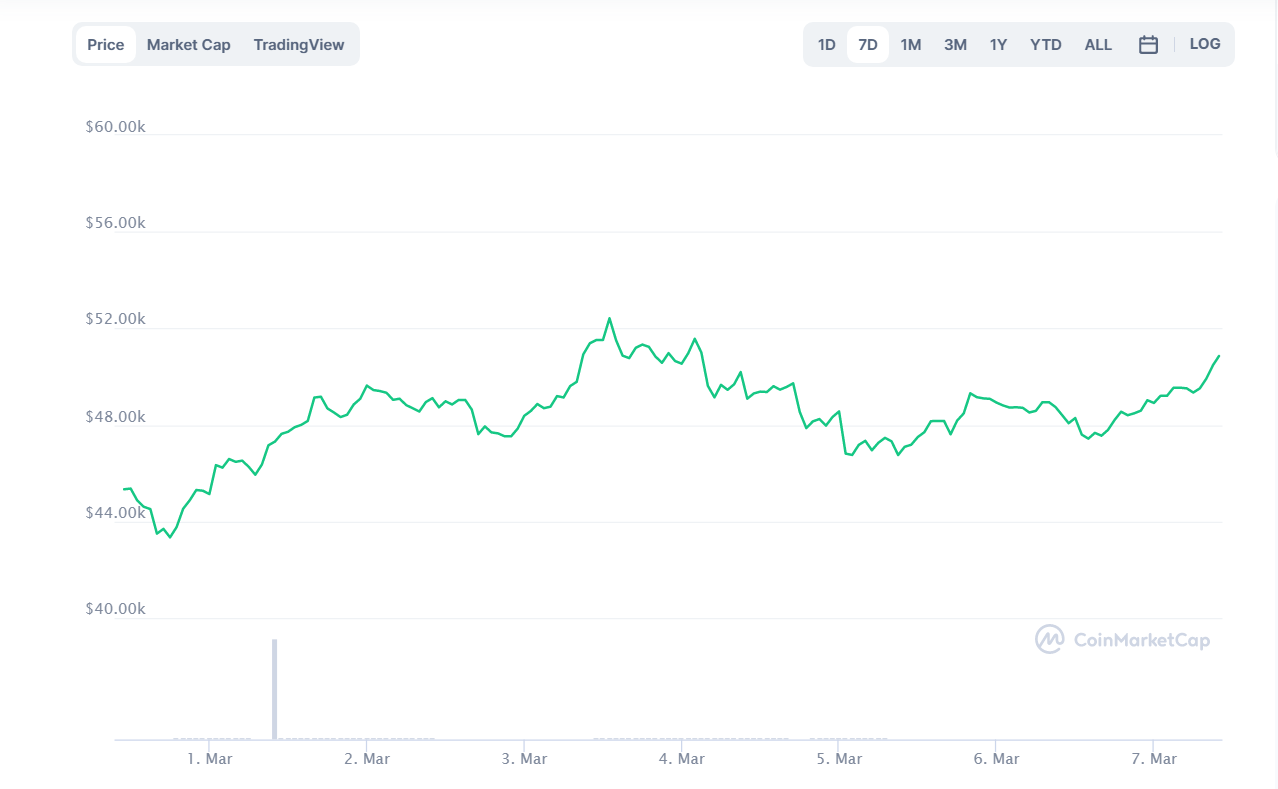The height and width of the screenshot is (789, 1278).
Task: Select the 1Y time range
Action: (998, 45)
